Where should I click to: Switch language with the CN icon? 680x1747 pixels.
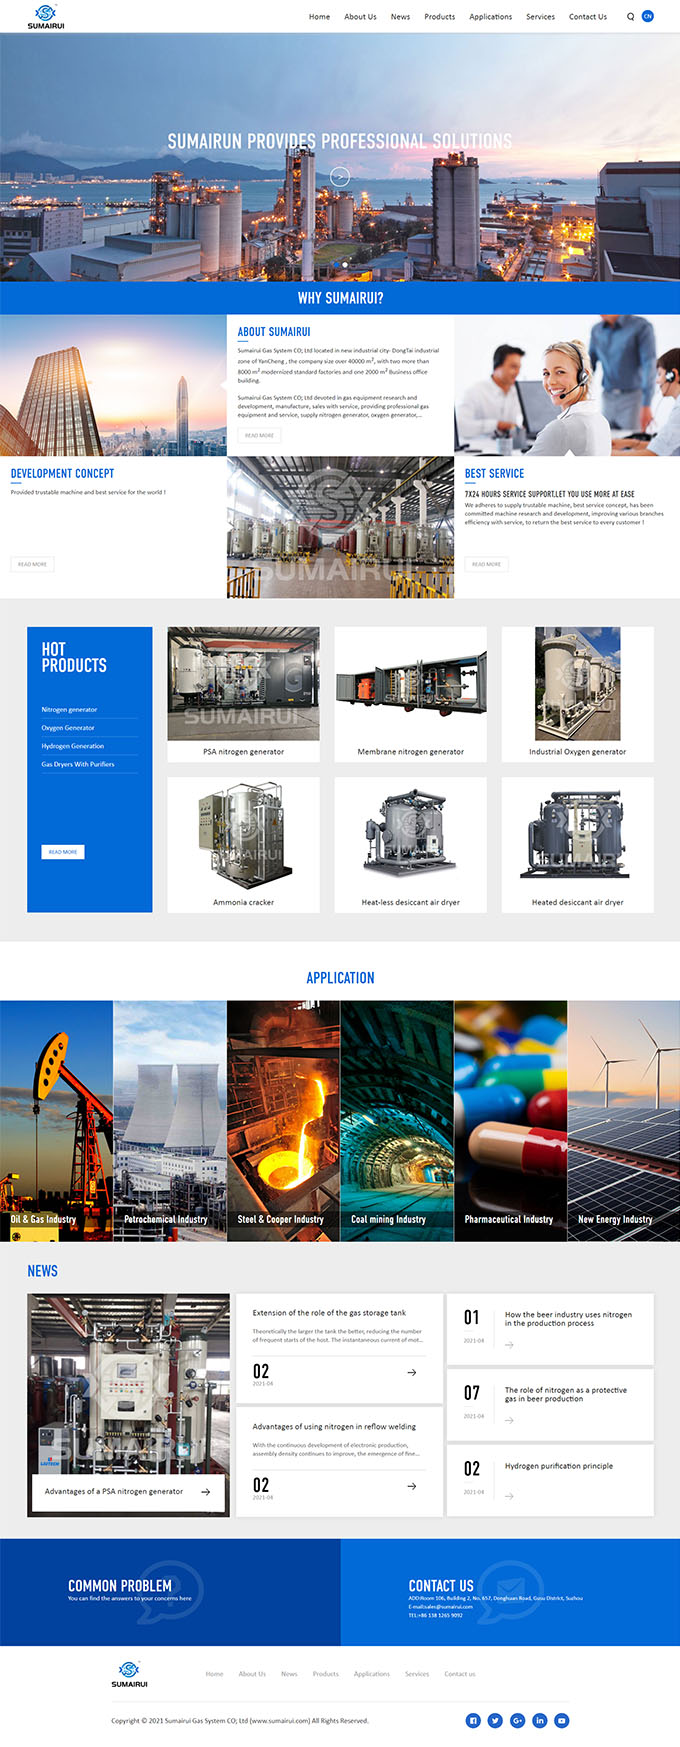point(648,16)
